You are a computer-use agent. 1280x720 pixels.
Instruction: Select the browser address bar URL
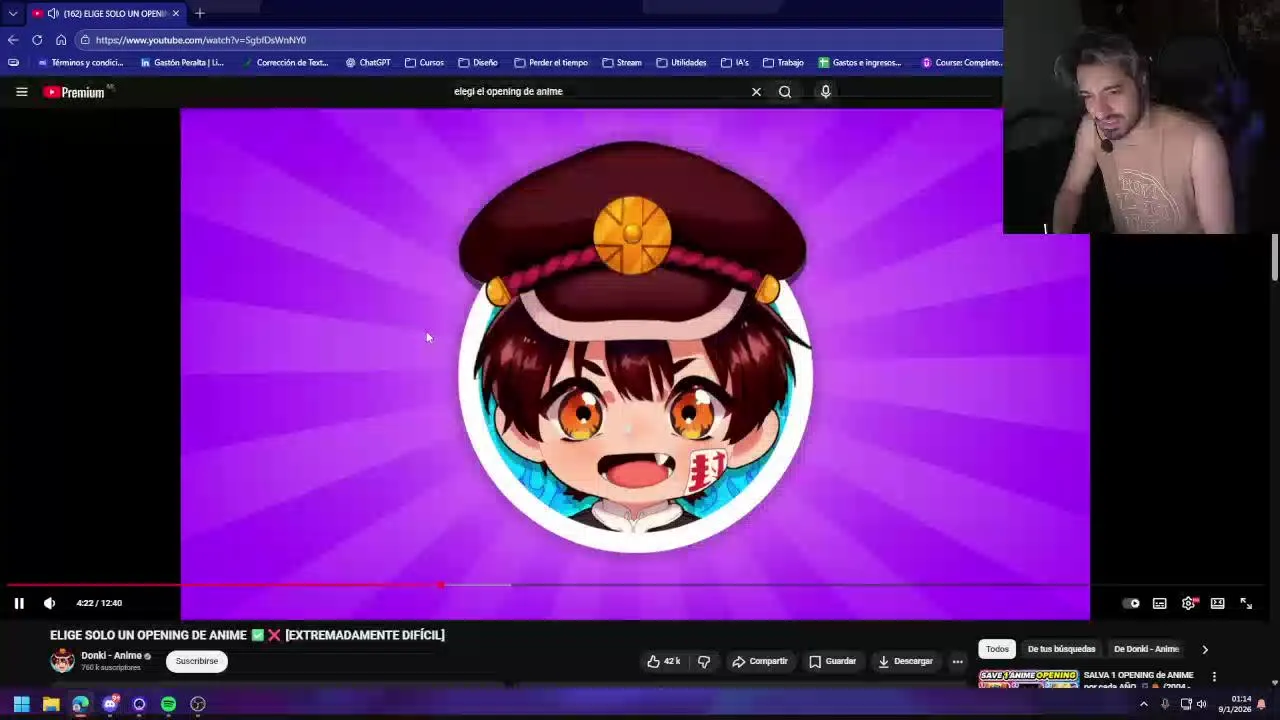pyautogui.click(x=201, y=40)
